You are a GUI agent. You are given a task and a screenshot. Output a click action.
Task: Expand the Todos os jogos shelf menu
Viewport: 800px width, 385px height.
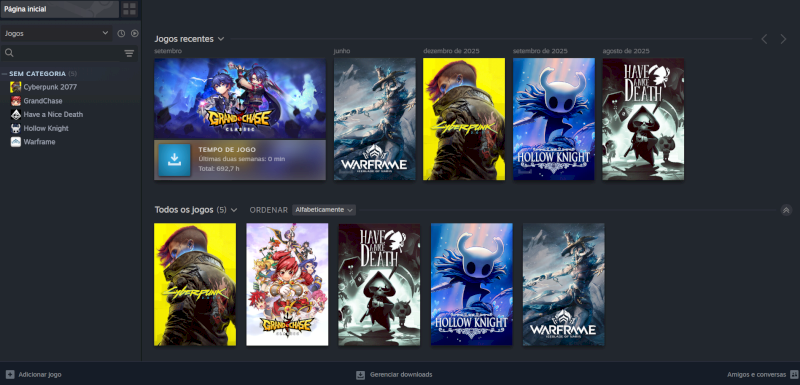(x=234, y=210)
